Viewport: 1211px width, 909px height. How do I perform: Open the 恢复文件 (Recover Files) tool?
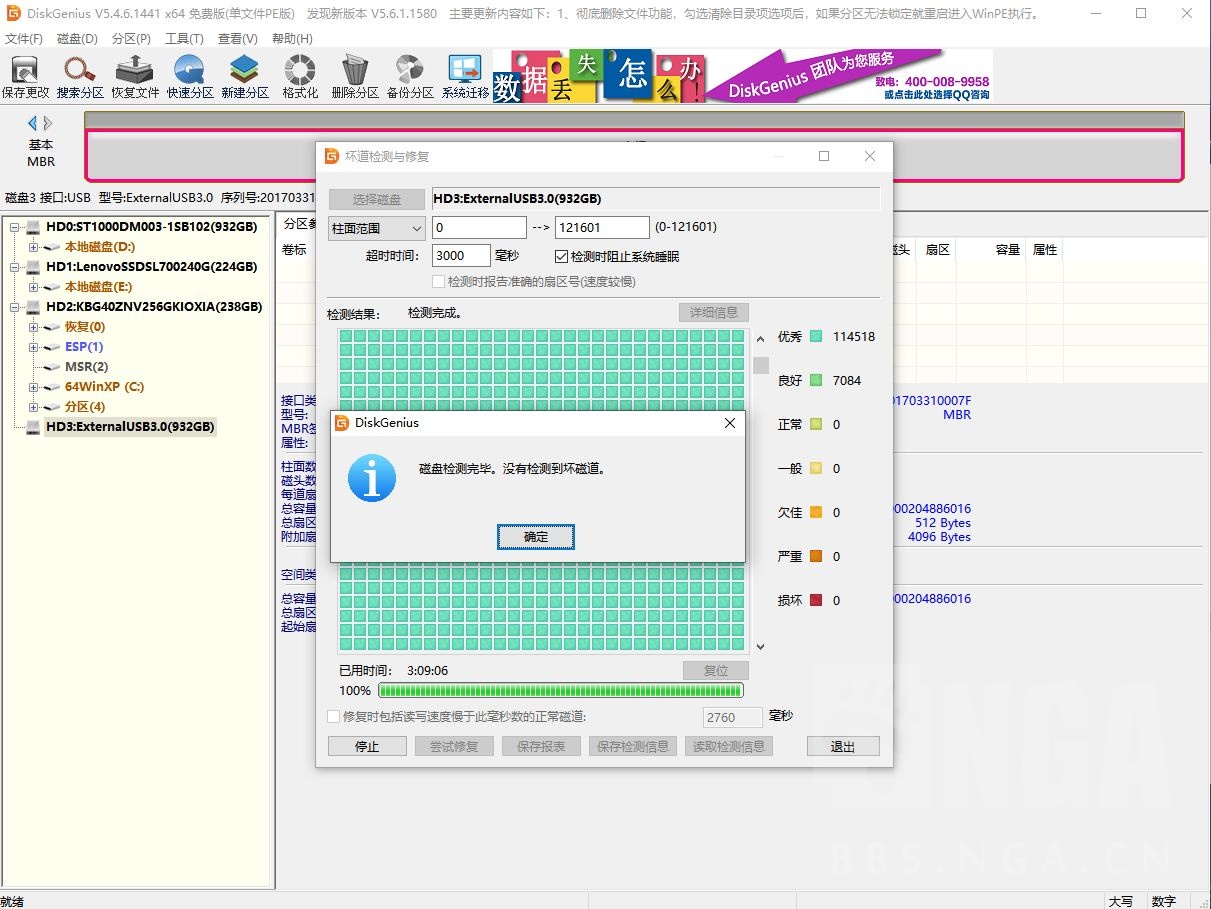(x=135, y=76)
